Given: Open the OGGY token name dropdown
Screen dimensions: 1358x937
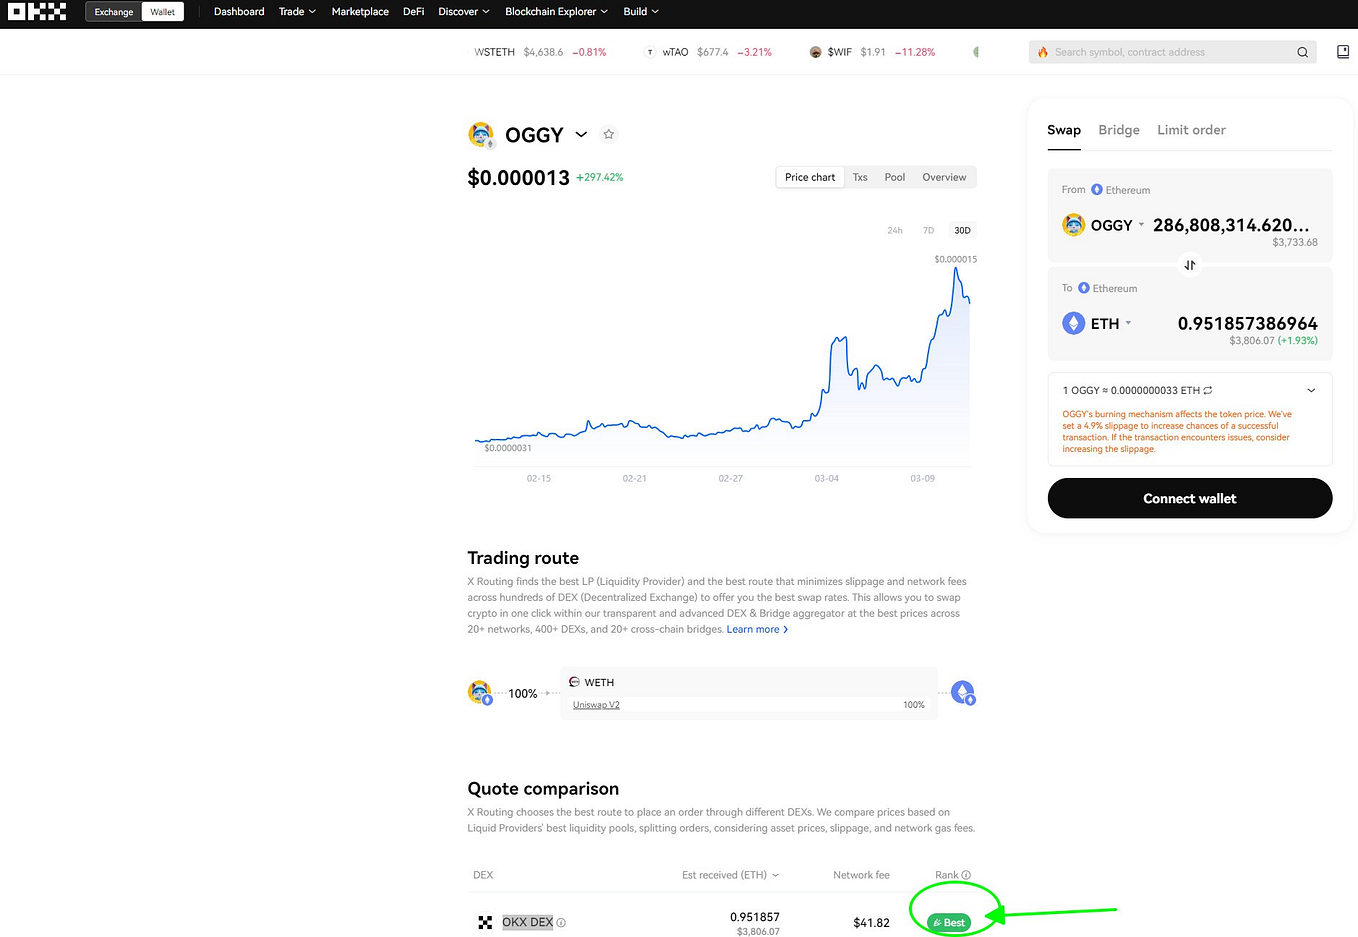Looking at the screenshot, I should (581, 134).
